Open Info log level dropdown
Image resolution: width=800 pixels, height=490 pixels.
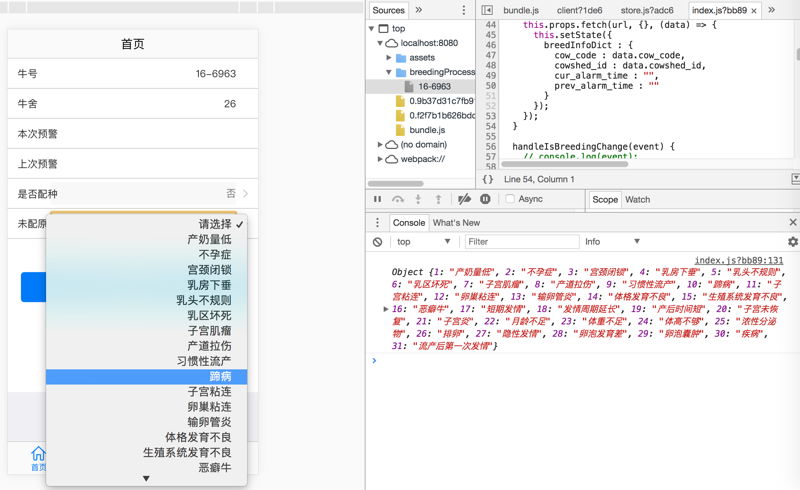(x=612, y=241)
